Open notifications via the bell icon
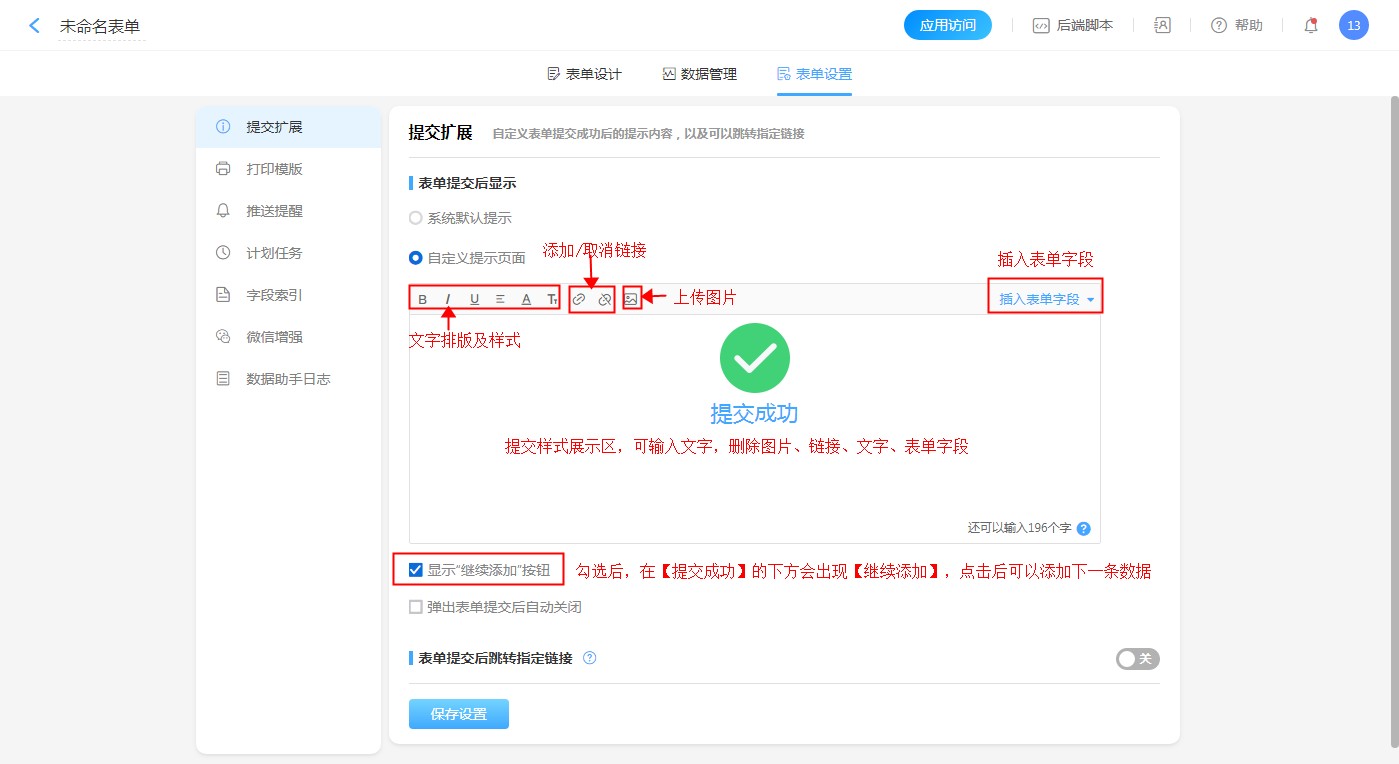Viewport: 1399px width, 764px height. (x=1311, y=26)
